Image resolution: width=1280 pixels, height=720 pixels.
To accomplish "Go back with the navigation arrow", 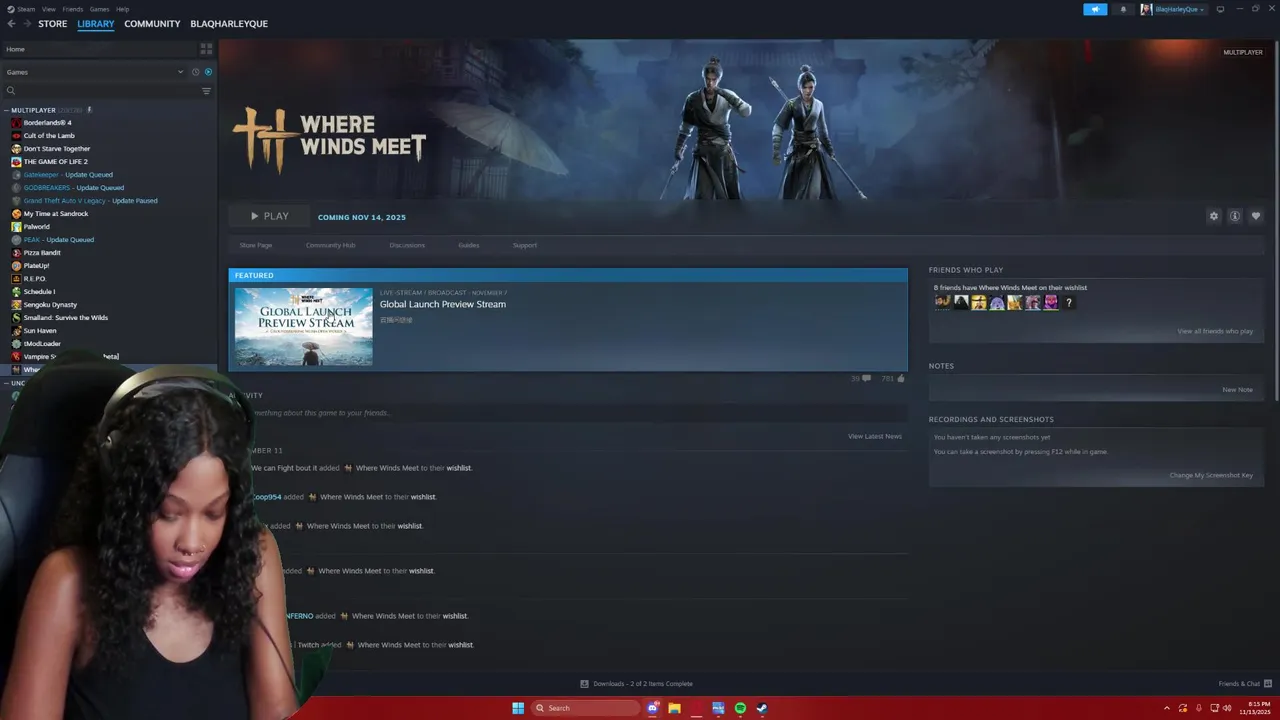I will pyautogui.click(x=12, y=24).
